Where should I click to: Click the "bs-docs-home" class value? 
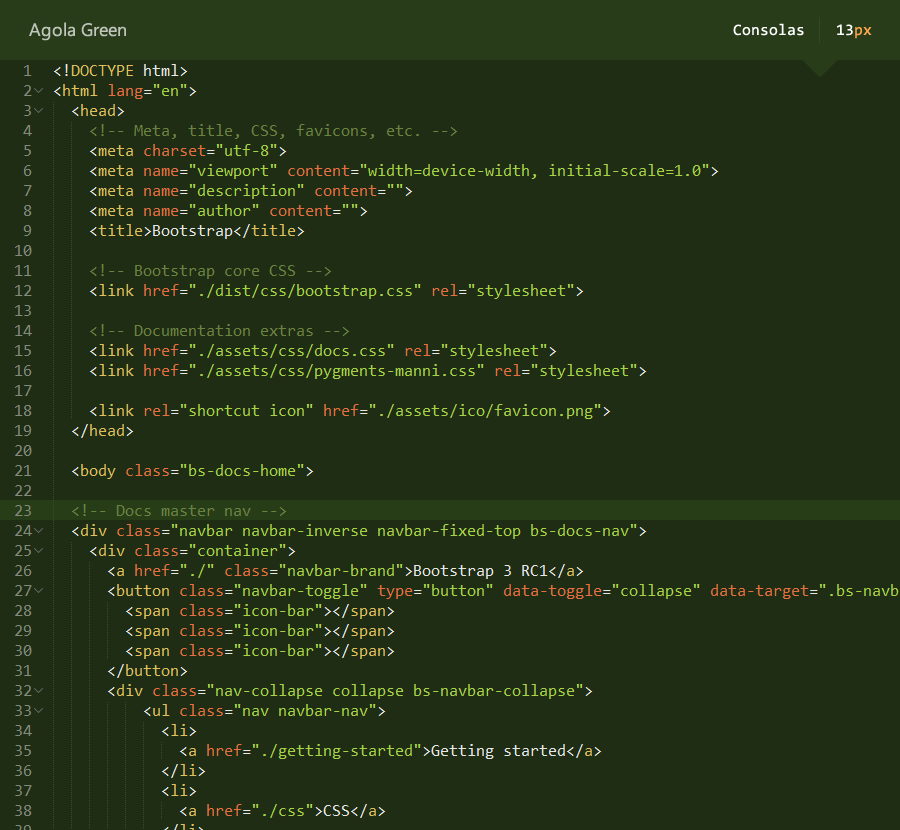click(x=242, y=471)
